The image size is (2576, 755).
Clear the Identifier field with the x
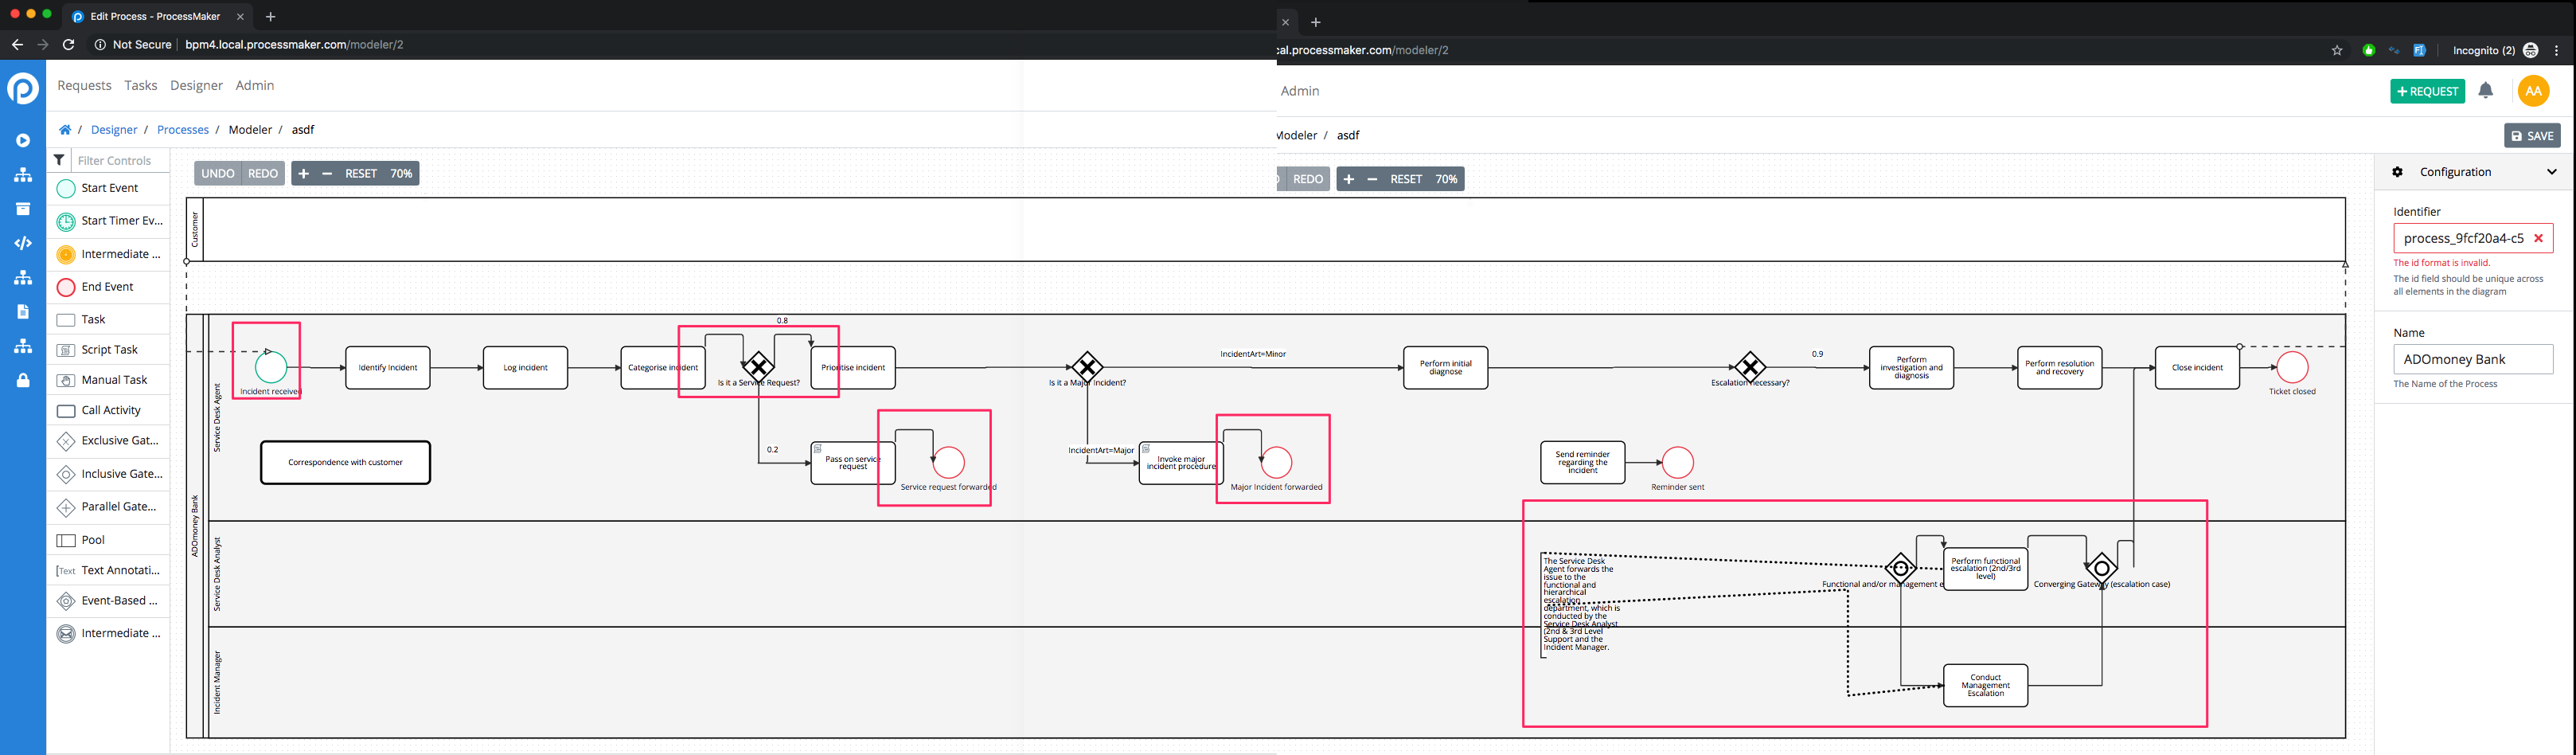pos(2539,238)
